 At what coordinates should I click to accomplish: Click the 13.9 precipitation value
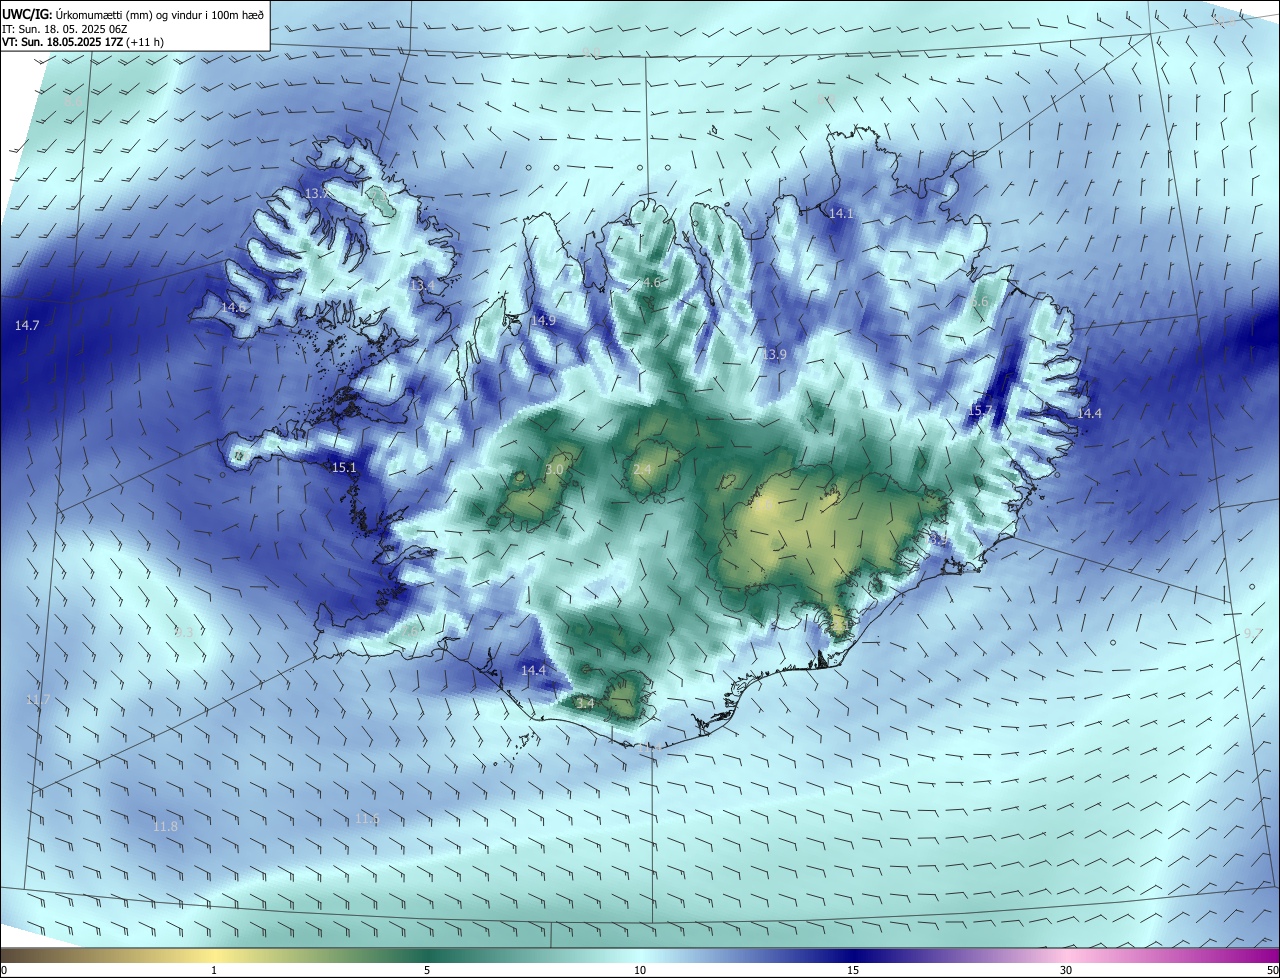coord(774,355)
